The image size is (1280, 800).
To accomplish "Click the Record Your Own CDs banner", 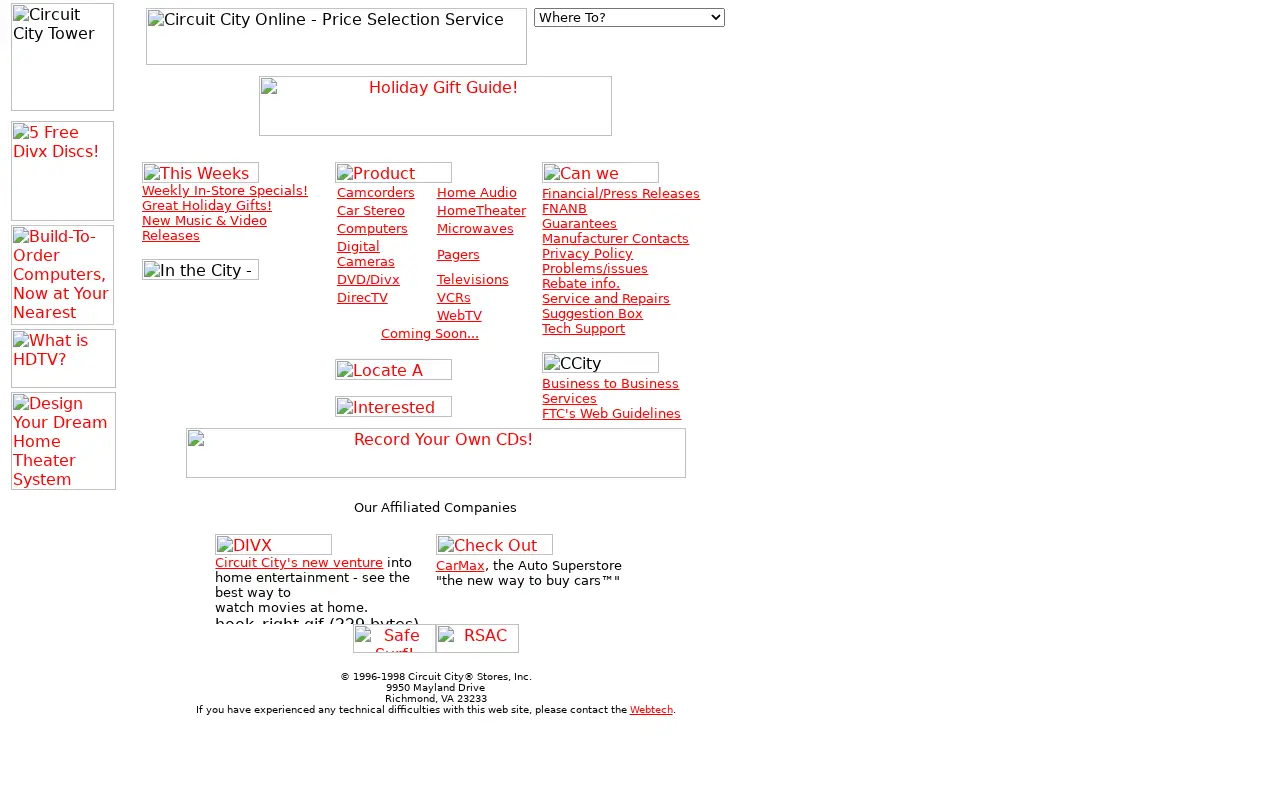I will pyautogui.click(x=436, y=453).
